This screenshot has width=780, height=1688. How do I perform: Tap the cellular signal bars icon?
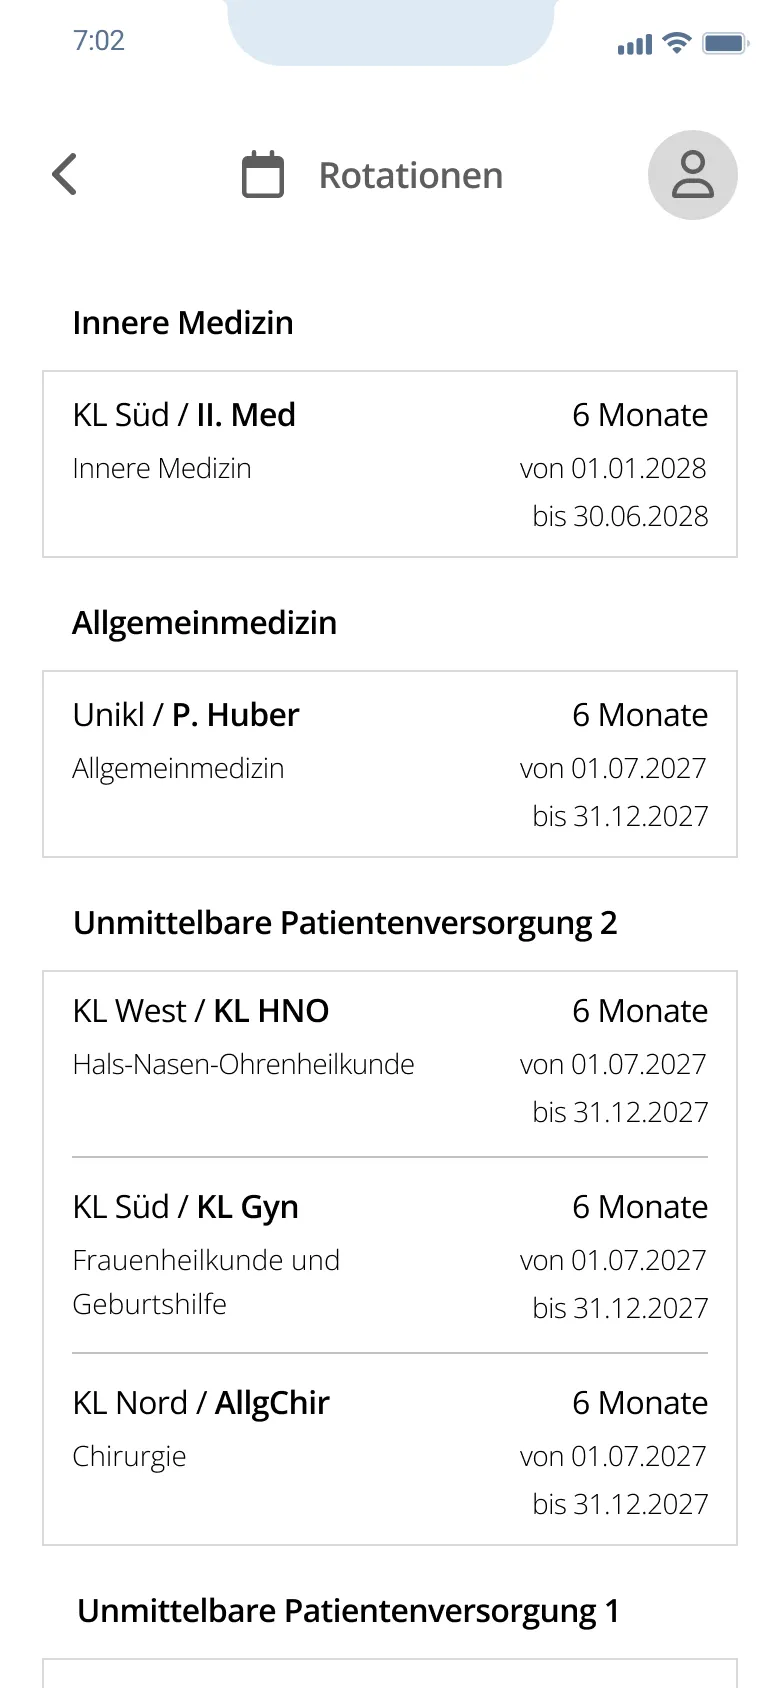click(x=635, y=45)
